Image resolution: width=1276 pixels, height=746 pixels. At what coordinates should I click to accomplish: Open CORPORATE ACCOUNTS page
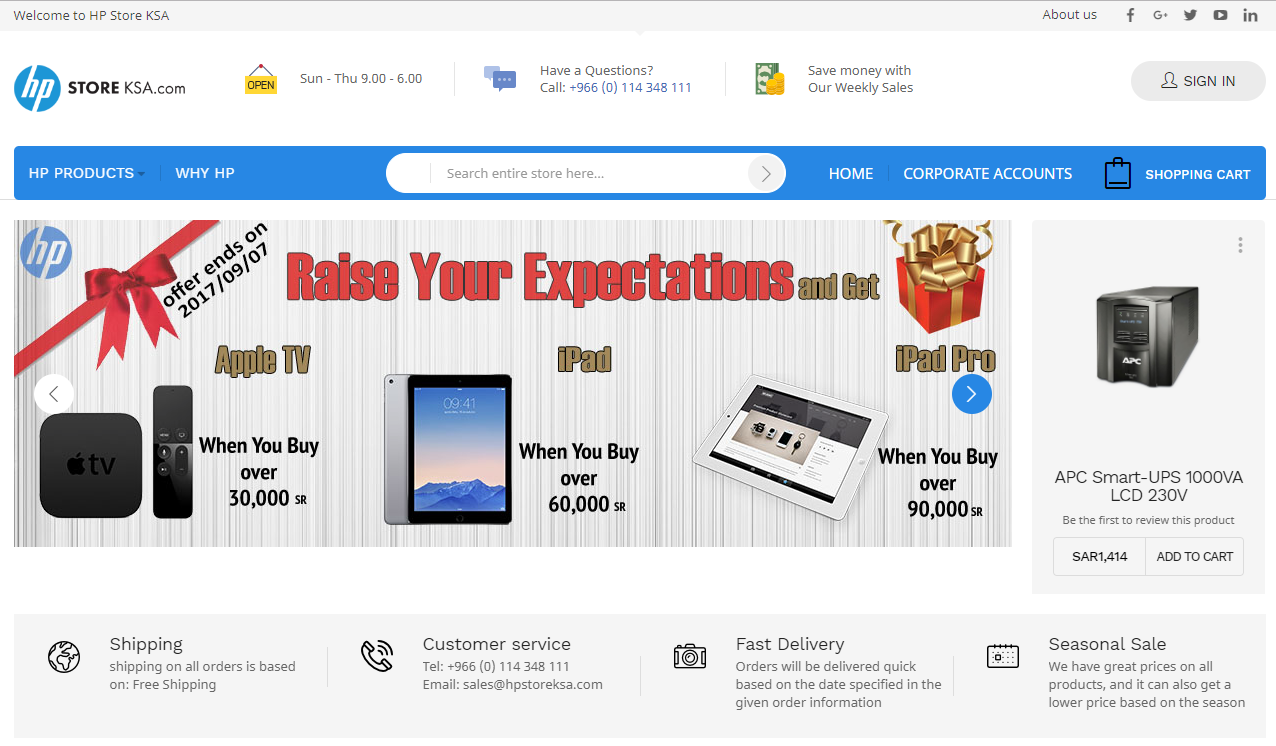988,173
